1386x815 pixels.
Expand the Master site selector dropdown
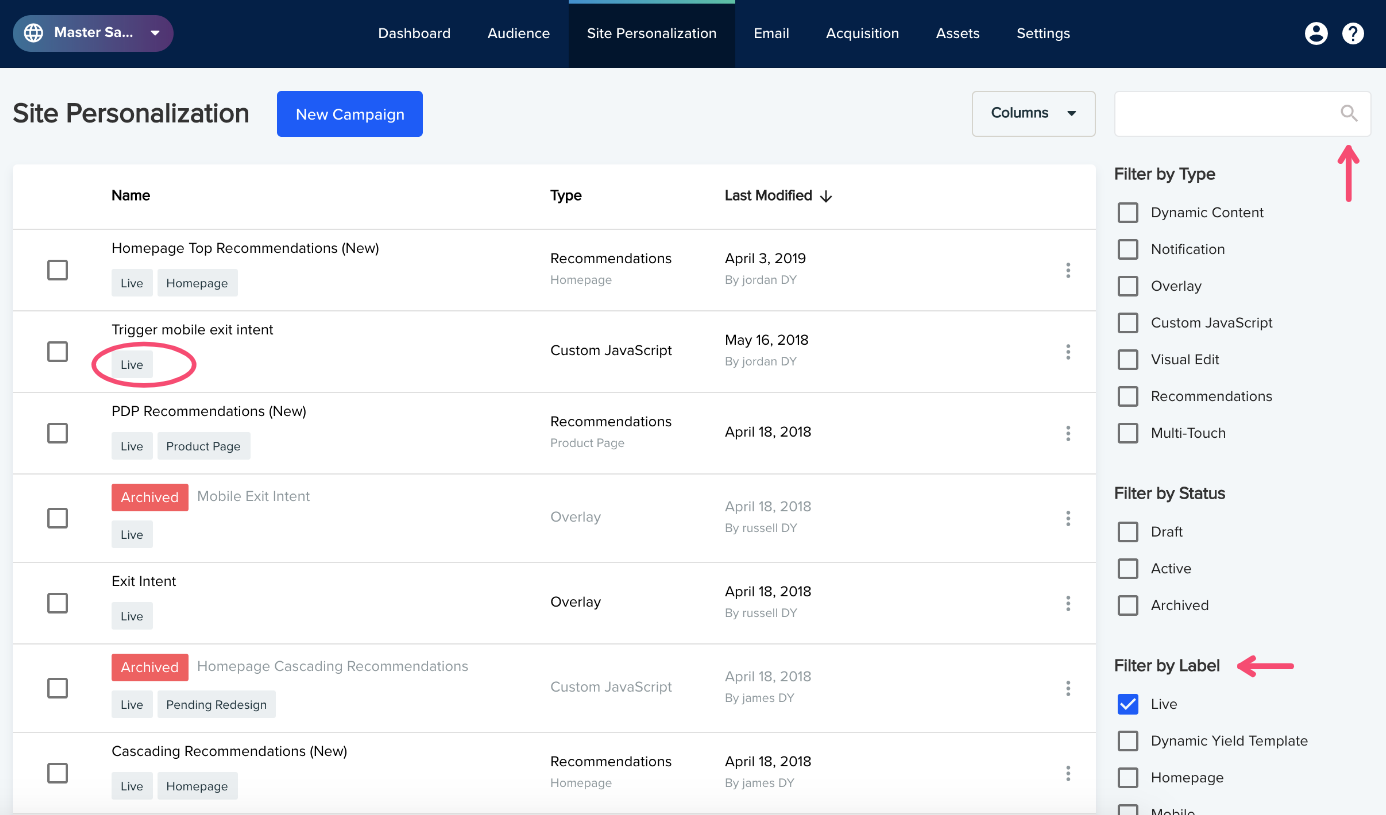tap(93, 33)
